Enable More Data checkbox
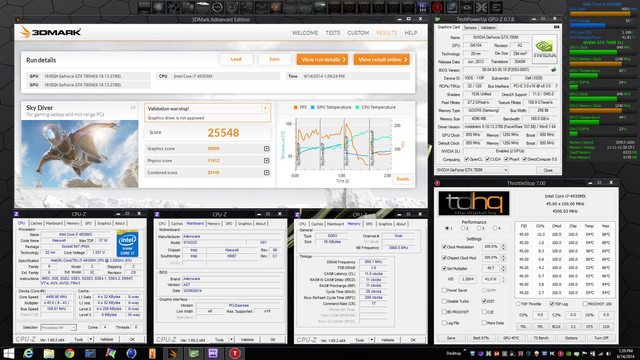The width and height of the screenshot is (640, 360). click(484, 323)
